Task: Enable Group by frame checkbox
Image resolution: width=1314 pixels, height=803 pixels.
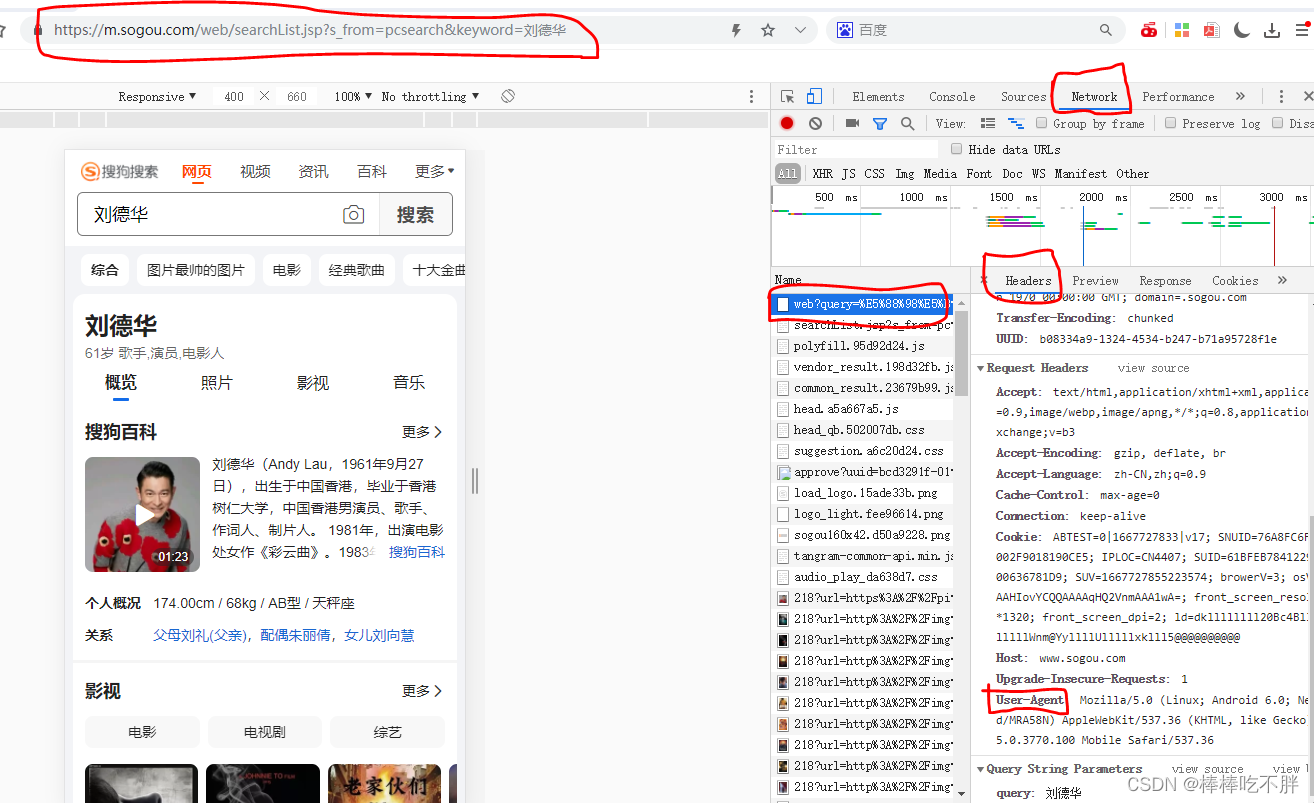Action: pyautogui.click(x=1042, y=123)
